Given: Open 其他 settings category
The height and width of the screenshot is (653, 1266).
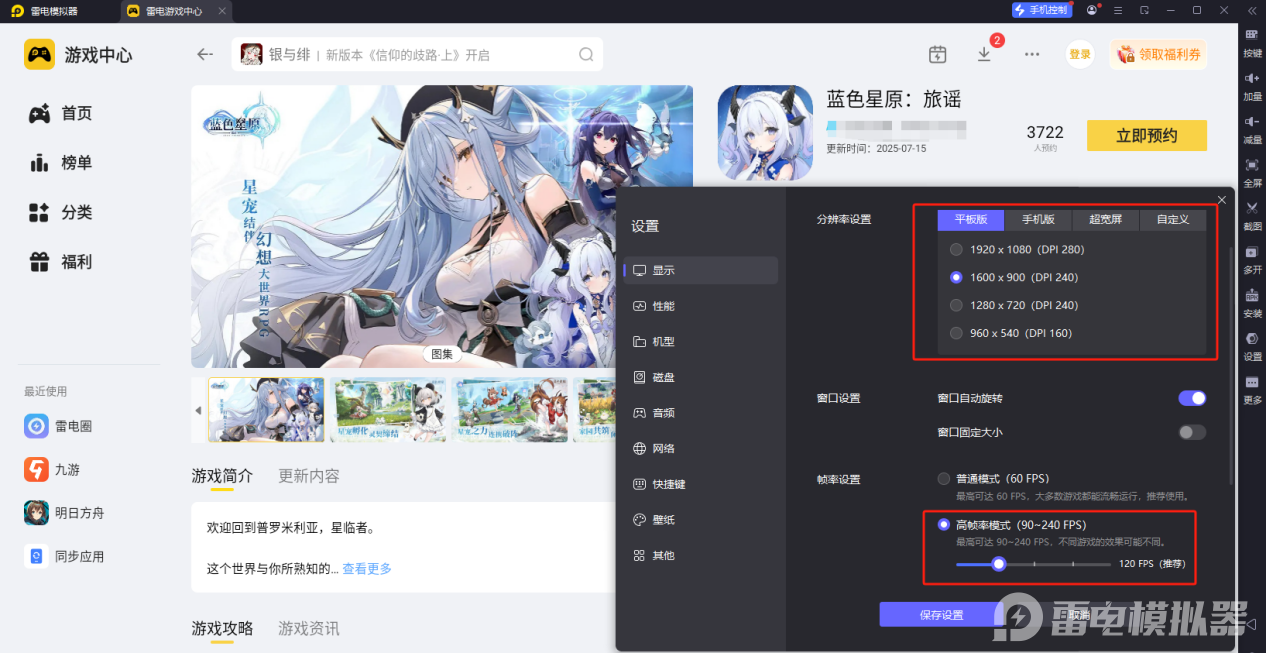Looking at the screenshot, I should pos(701,555).
